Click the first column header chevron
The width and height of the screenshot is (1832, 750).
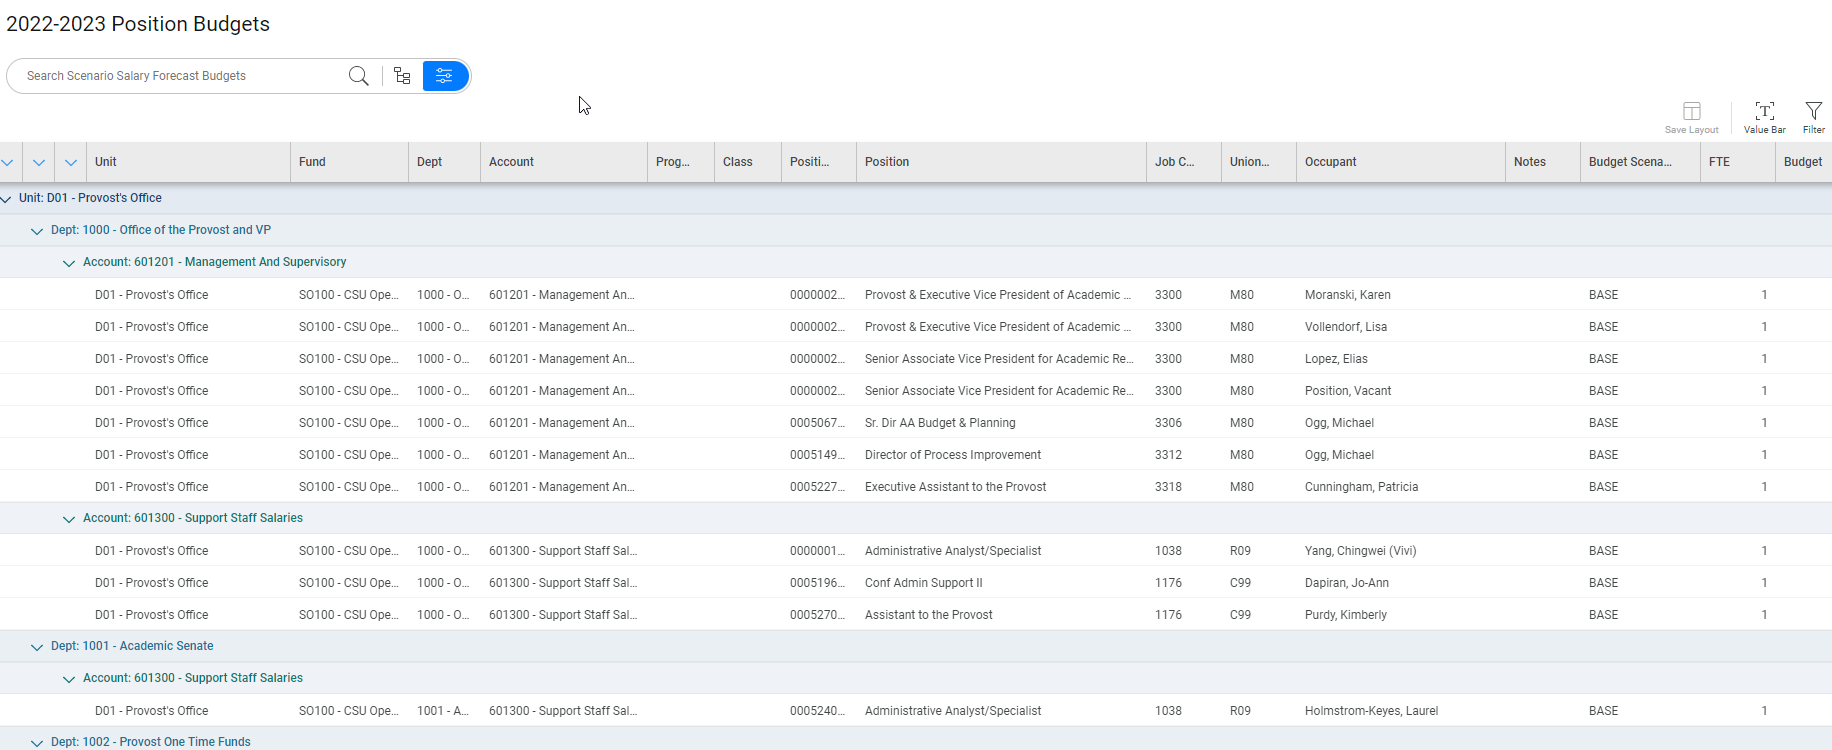8,162
